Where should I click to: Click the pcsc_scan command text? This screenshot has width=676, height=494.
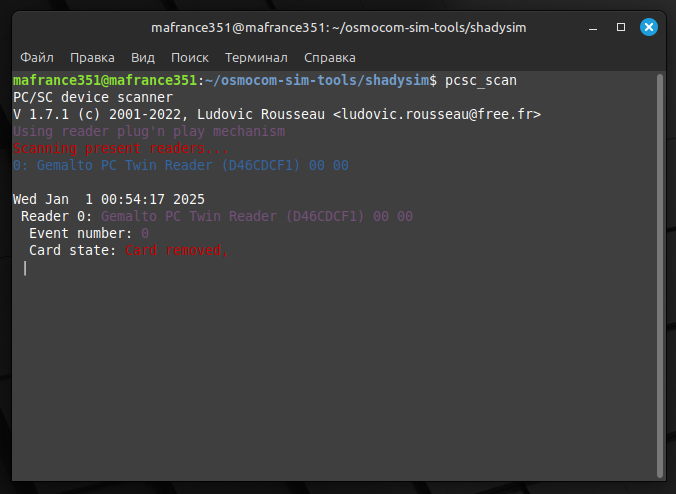(480, 80)
